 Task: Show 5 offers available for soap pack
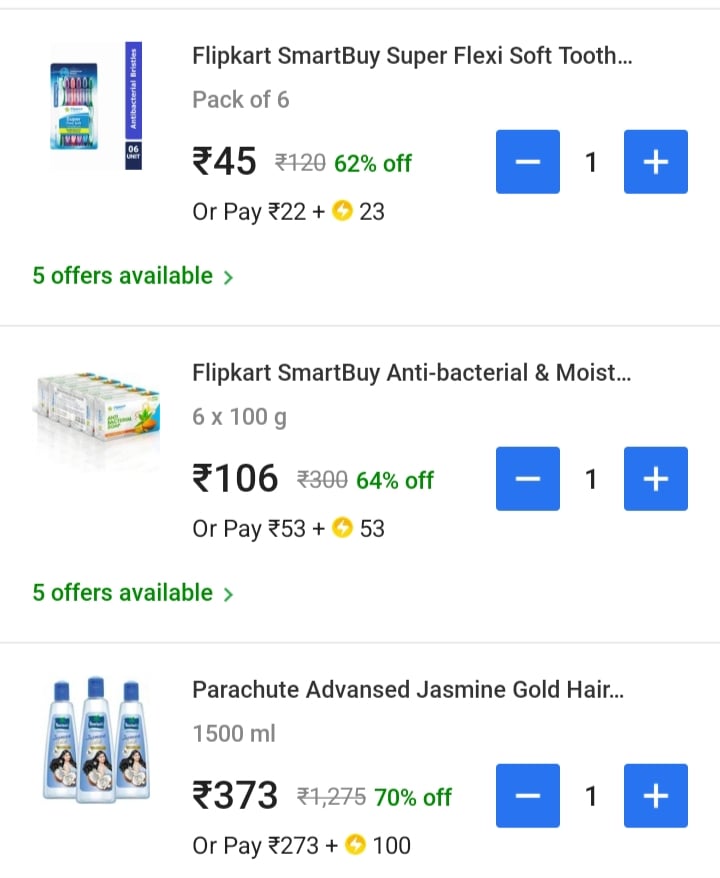(x=123, y=593)
